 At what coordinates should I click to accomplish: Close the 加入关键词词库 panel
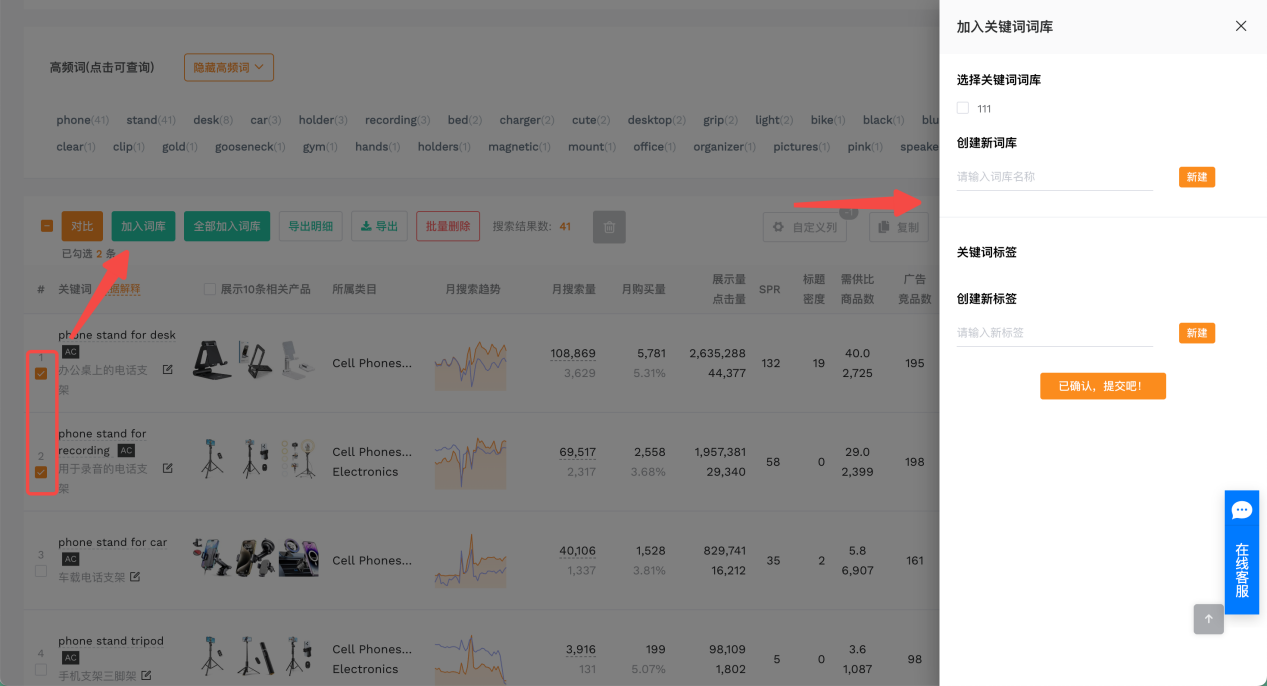coord(1241,26)
